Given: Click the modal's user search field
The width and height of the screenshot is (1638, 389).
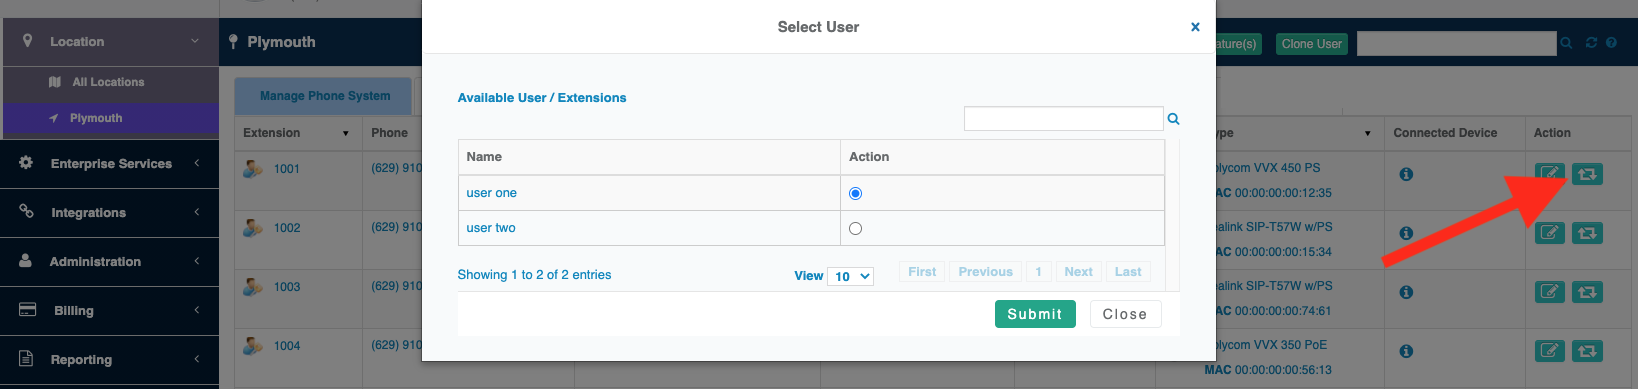Looking at the screenshot, I should (x=1063, y=119).
